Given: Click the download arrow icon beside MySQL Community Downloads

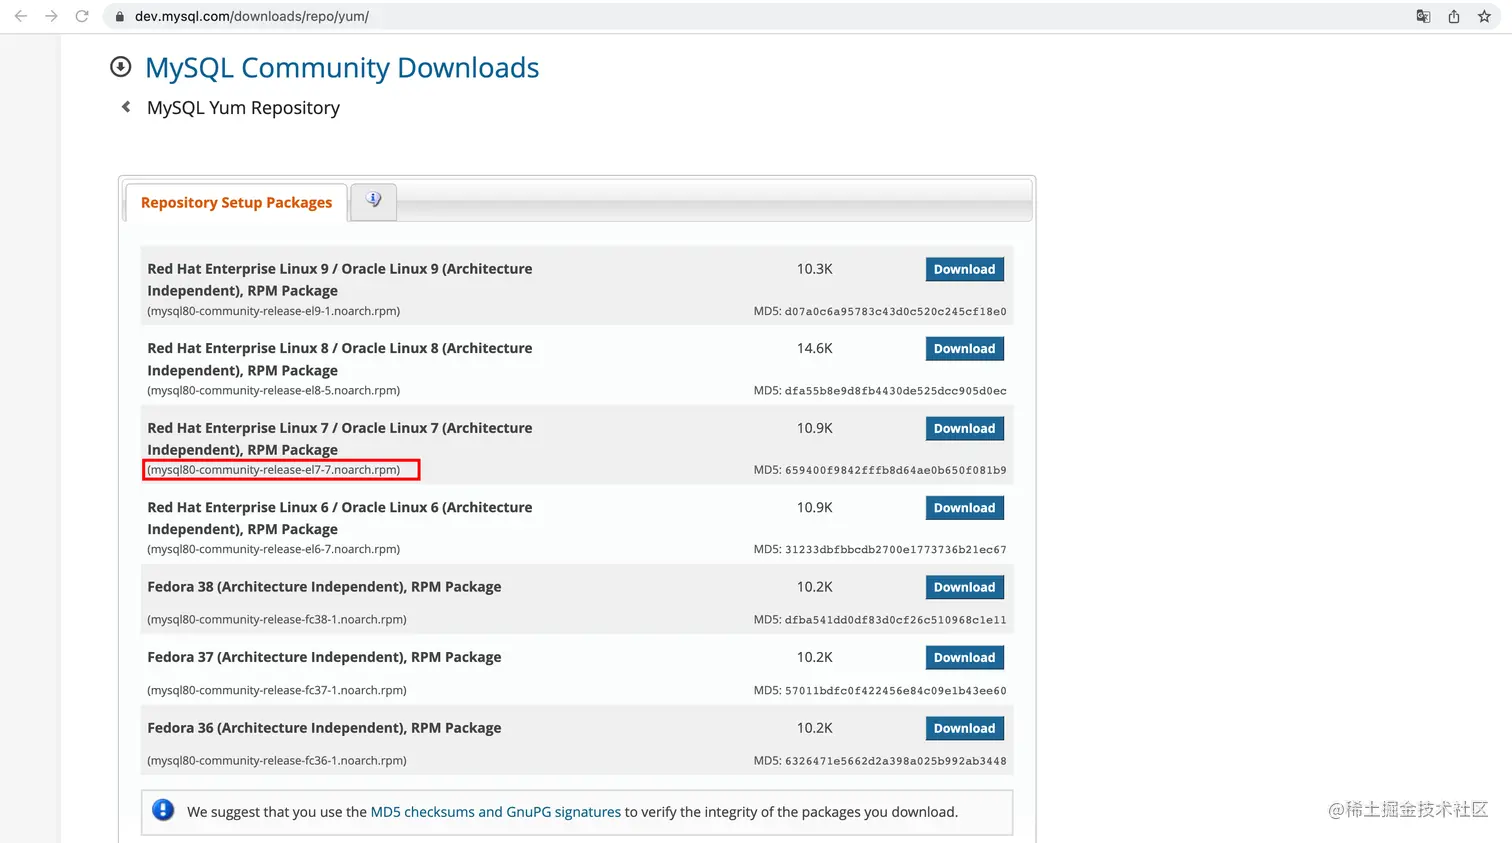Looking at the screenshot, I should pyautogui.click(x=120, y=66).
